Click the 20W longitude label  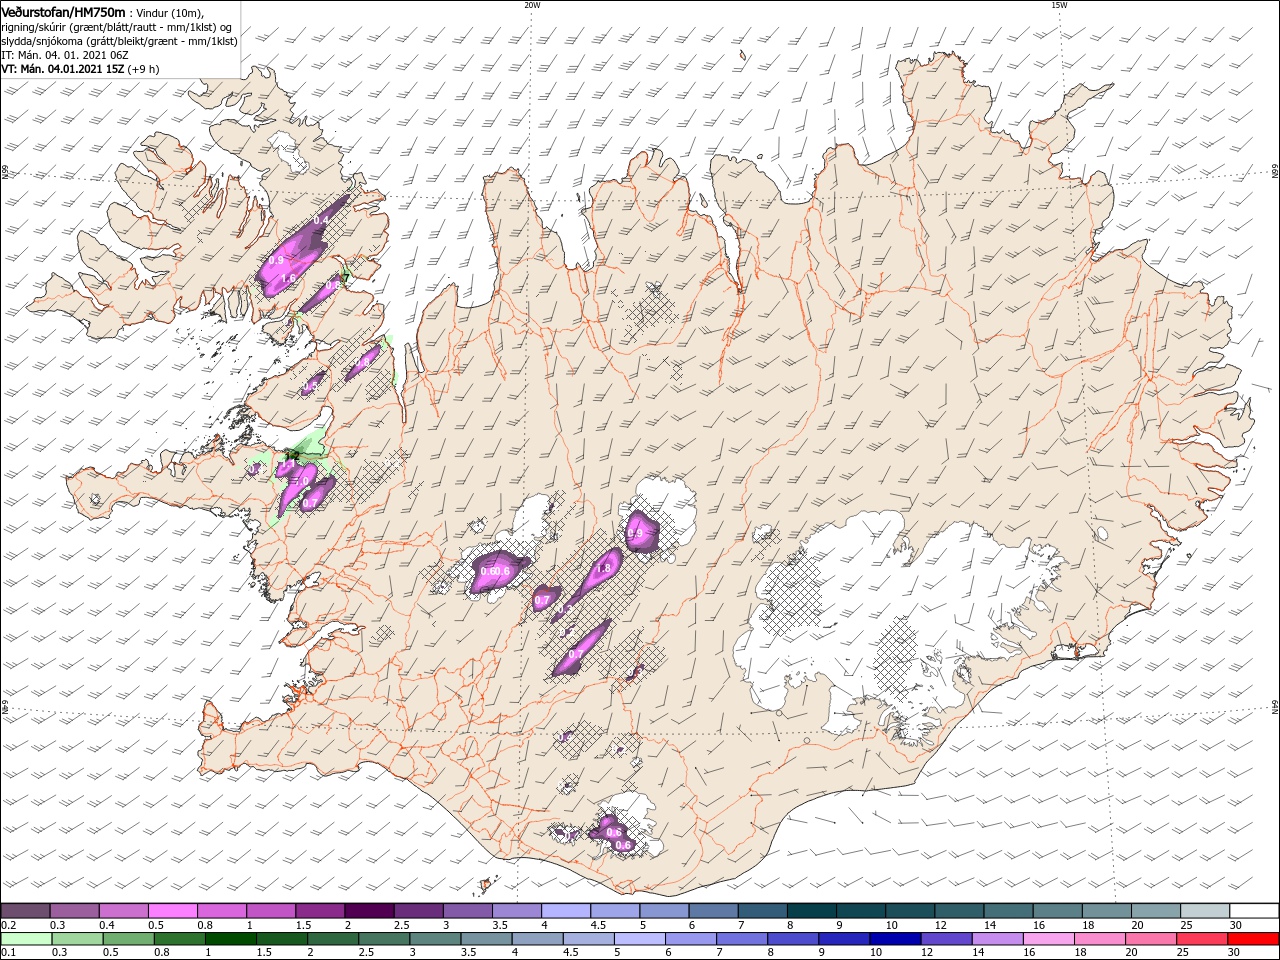532,5
